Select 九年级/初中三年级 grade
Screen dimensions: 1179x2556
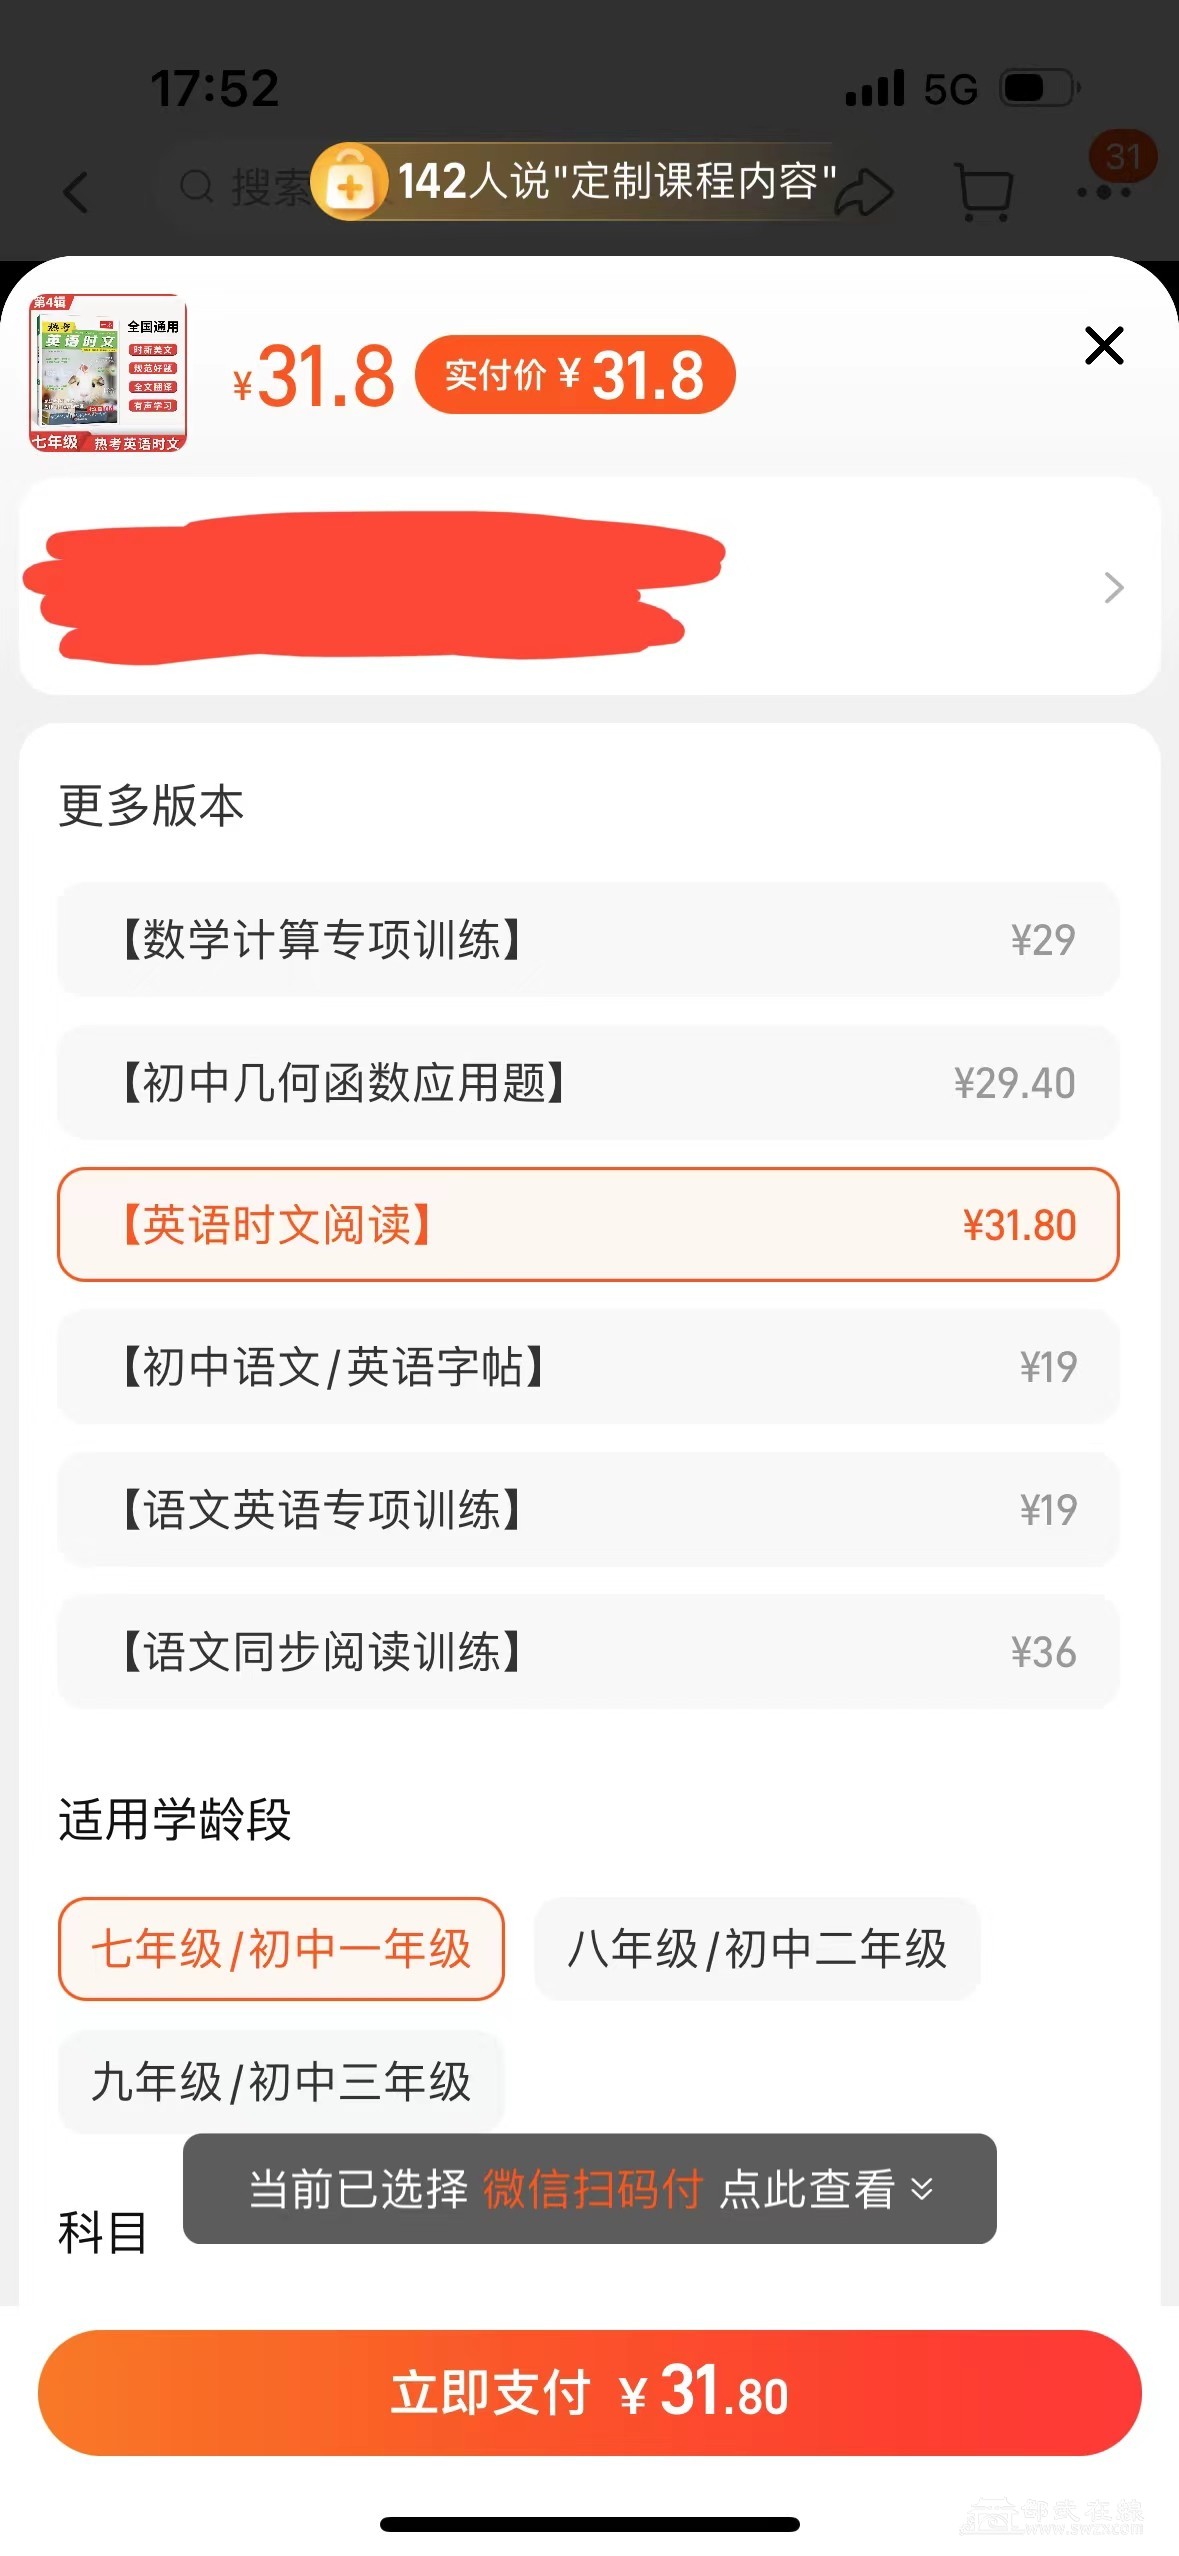[281, 2081]
